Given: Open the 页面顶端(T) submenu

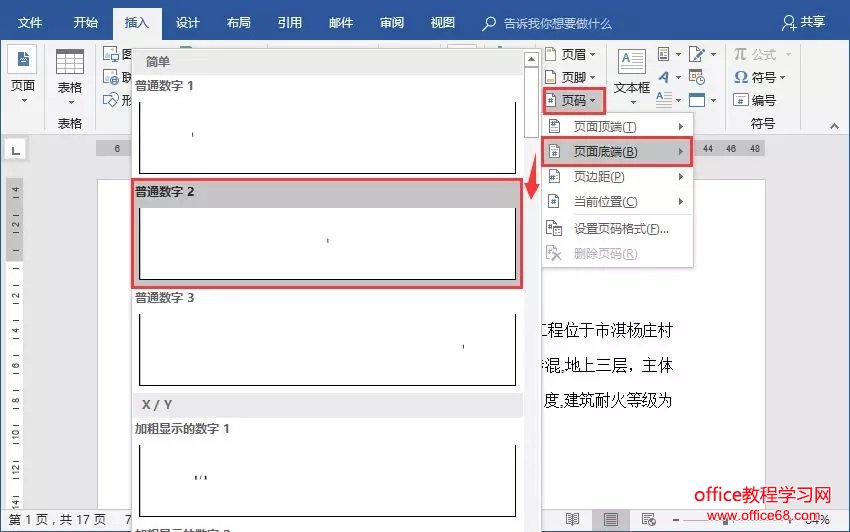Looking at the screenshot, I should click(x=617, y=127).
